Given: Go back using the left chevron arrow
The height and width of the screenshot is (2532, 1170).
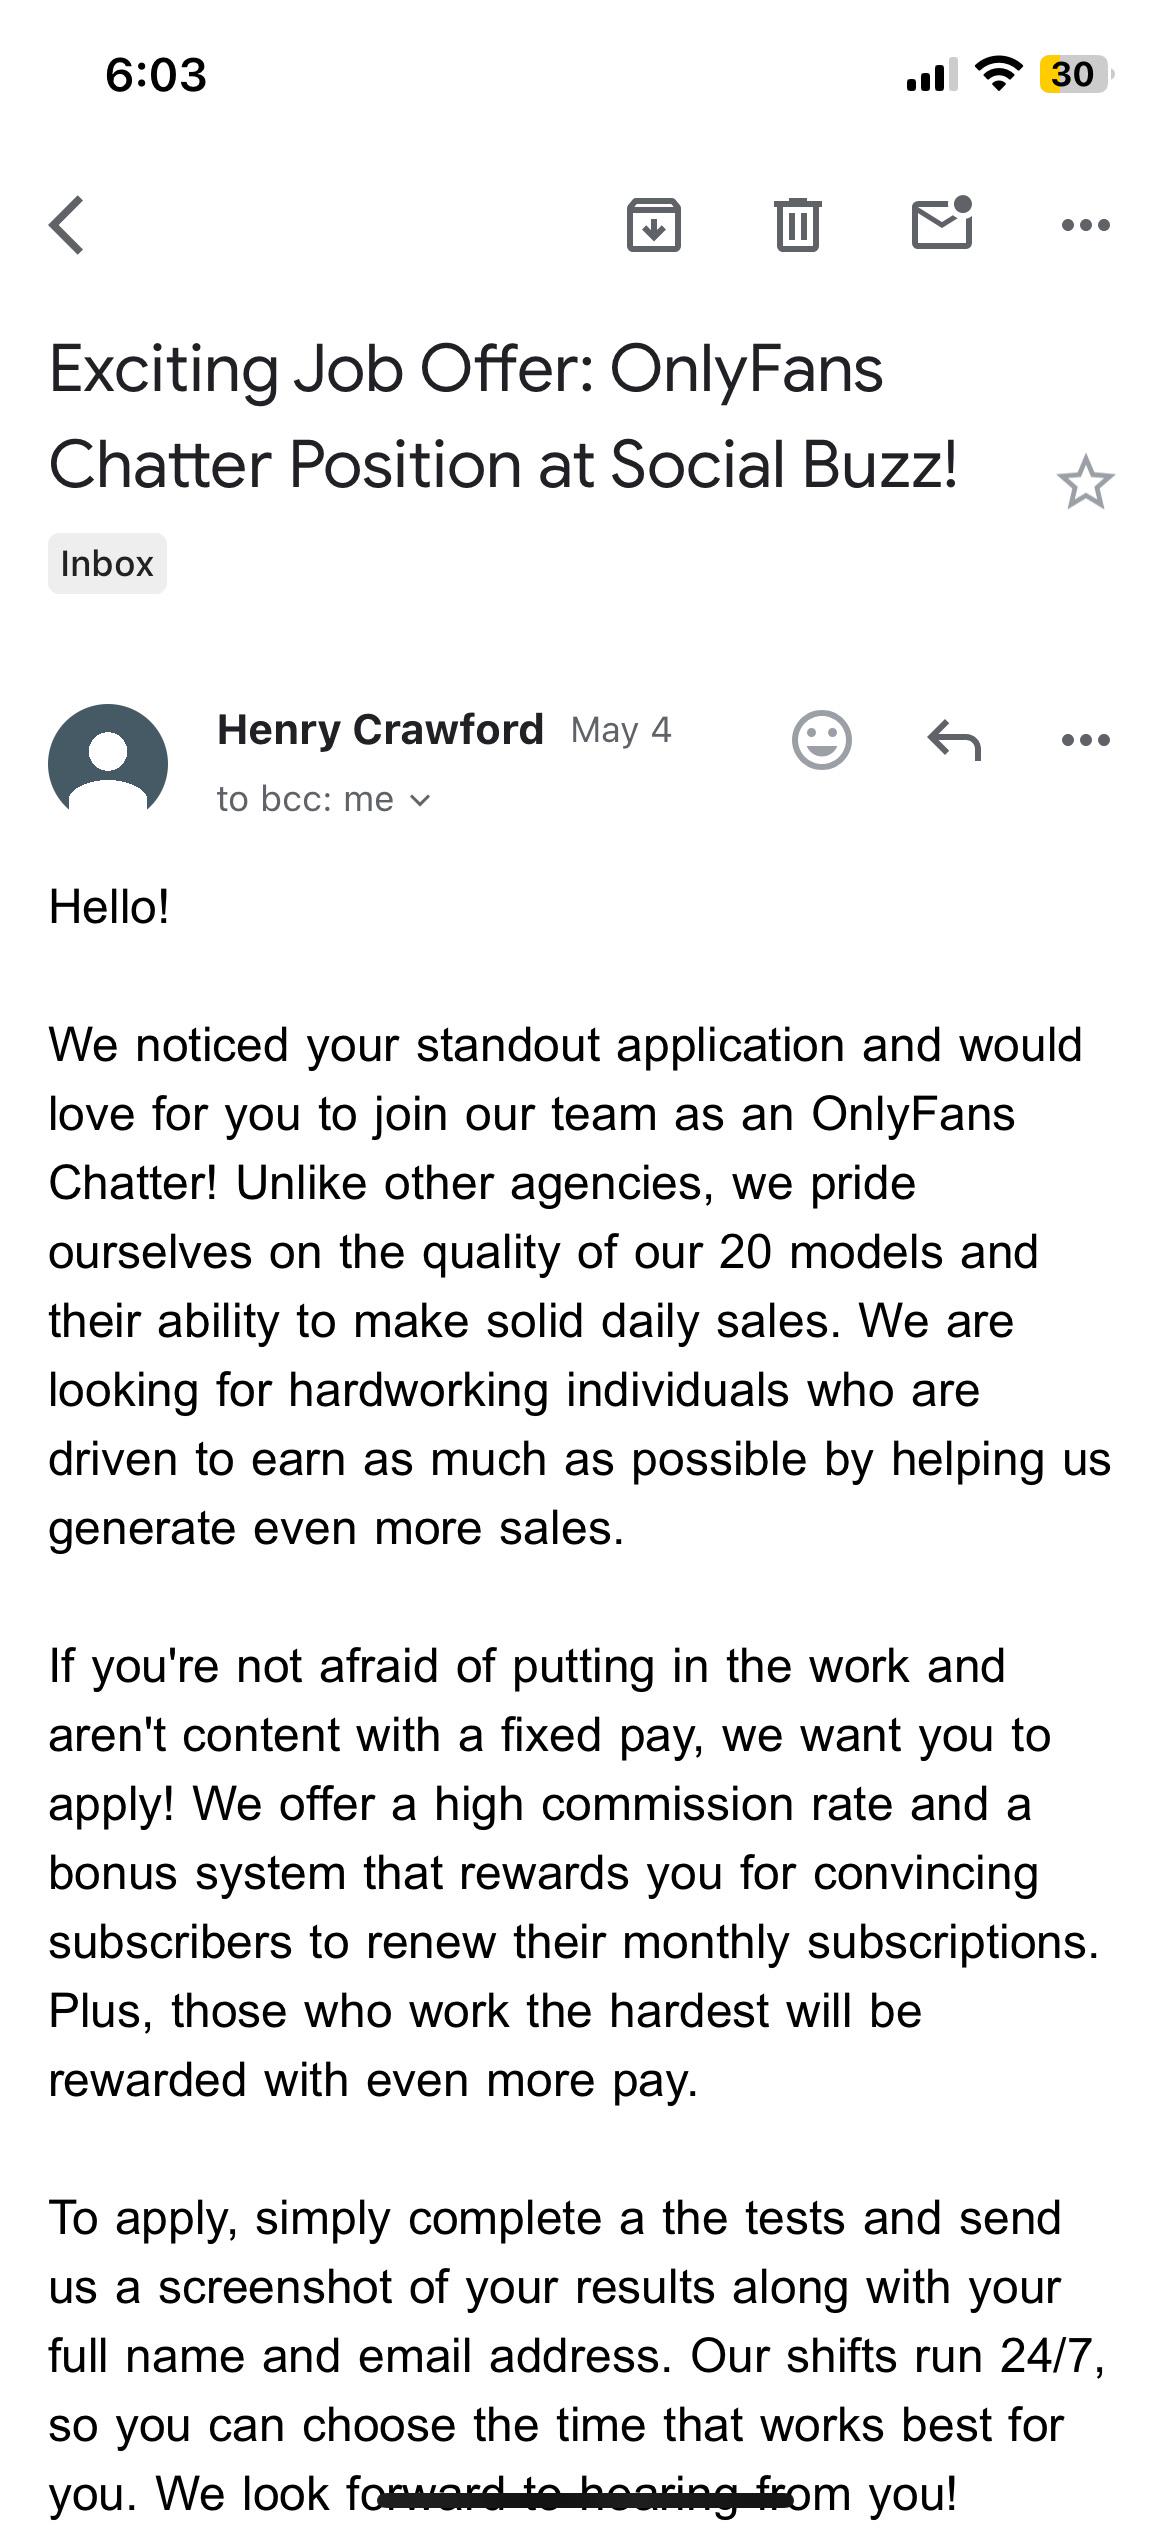Looking at the screenshot, I should click(67, 225).
